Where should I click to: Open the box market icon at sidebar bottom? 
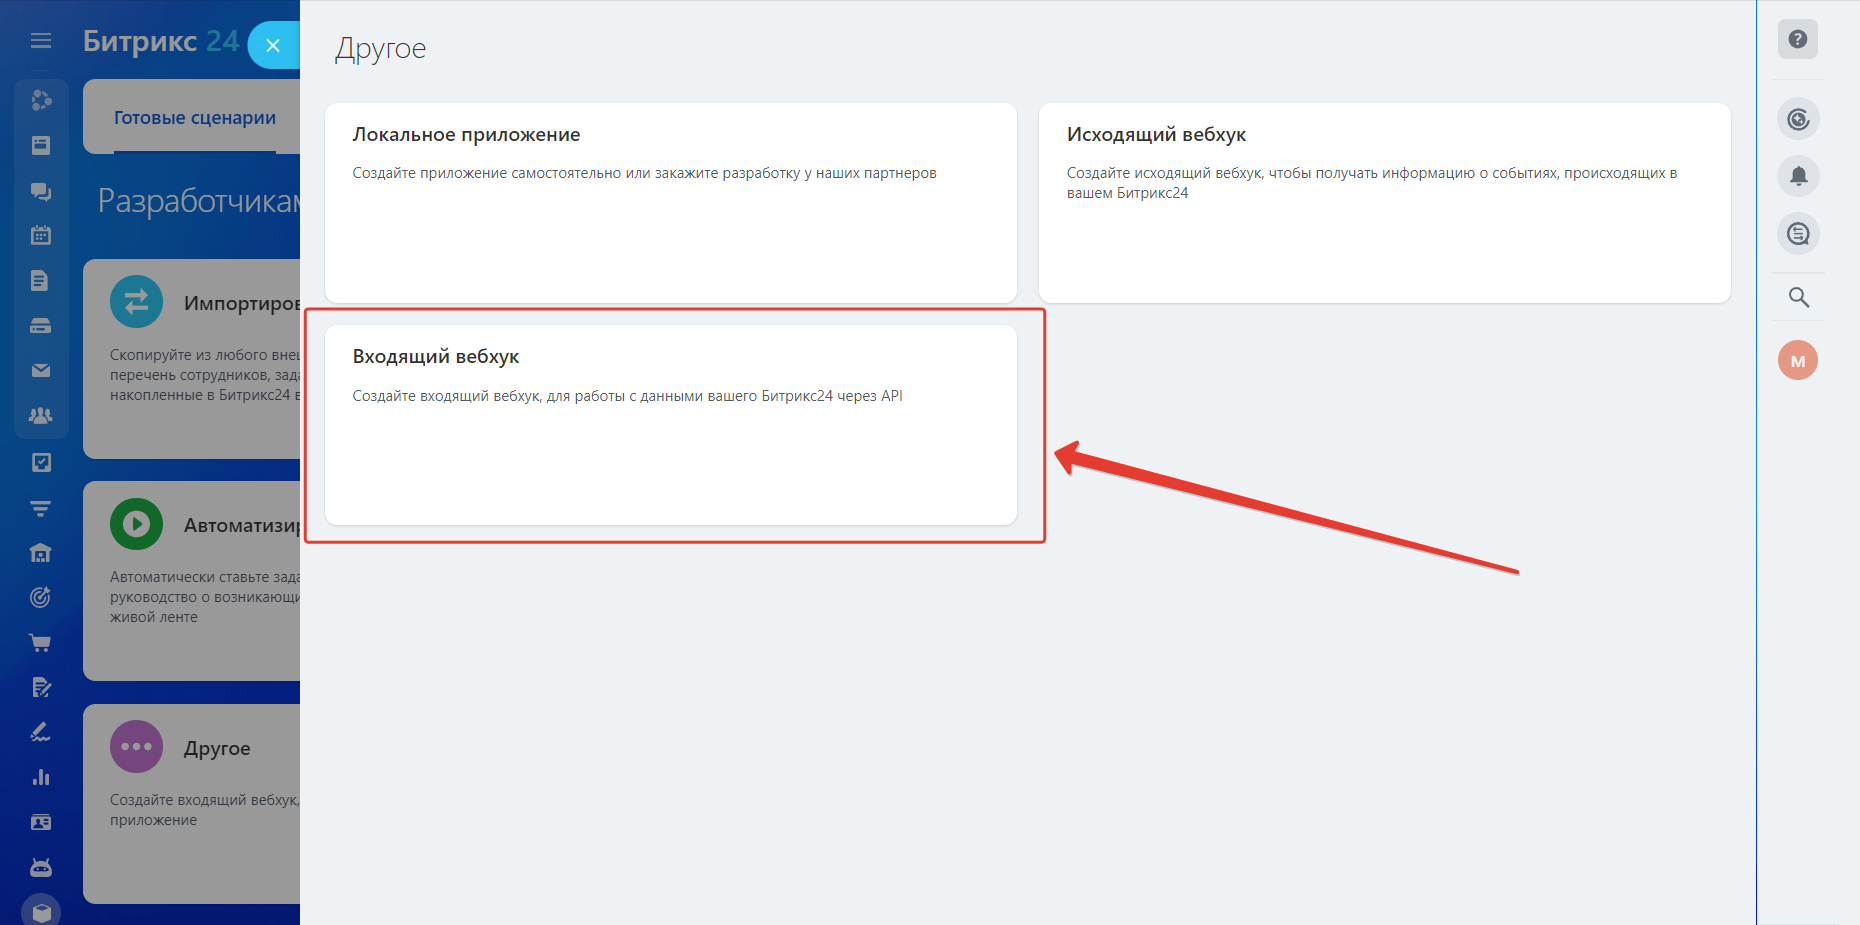pos(41,910)
